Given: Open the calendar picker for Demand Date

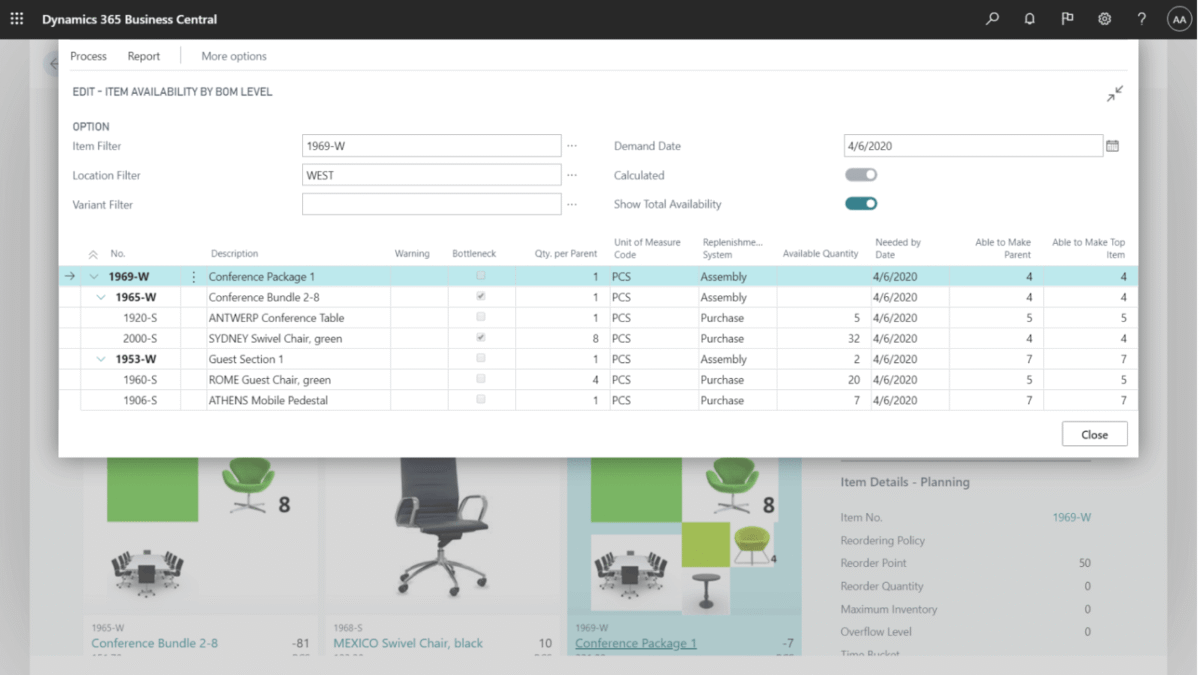Looking at the screenshot, I should coord(1113,145).
